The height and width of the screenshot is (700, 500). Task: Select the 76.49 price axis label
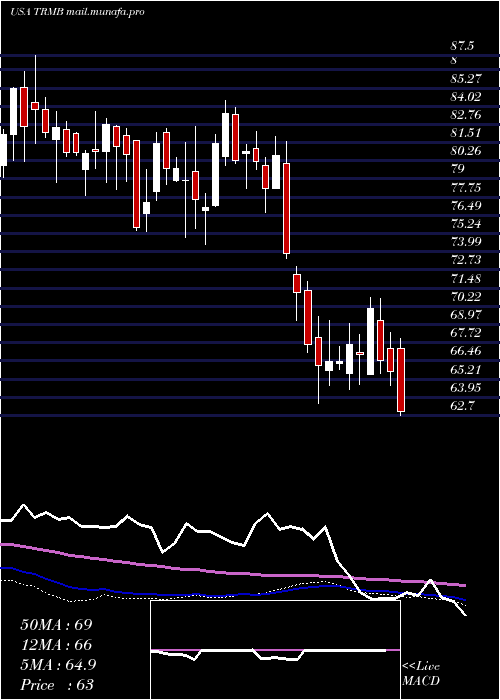pos(466,206)
